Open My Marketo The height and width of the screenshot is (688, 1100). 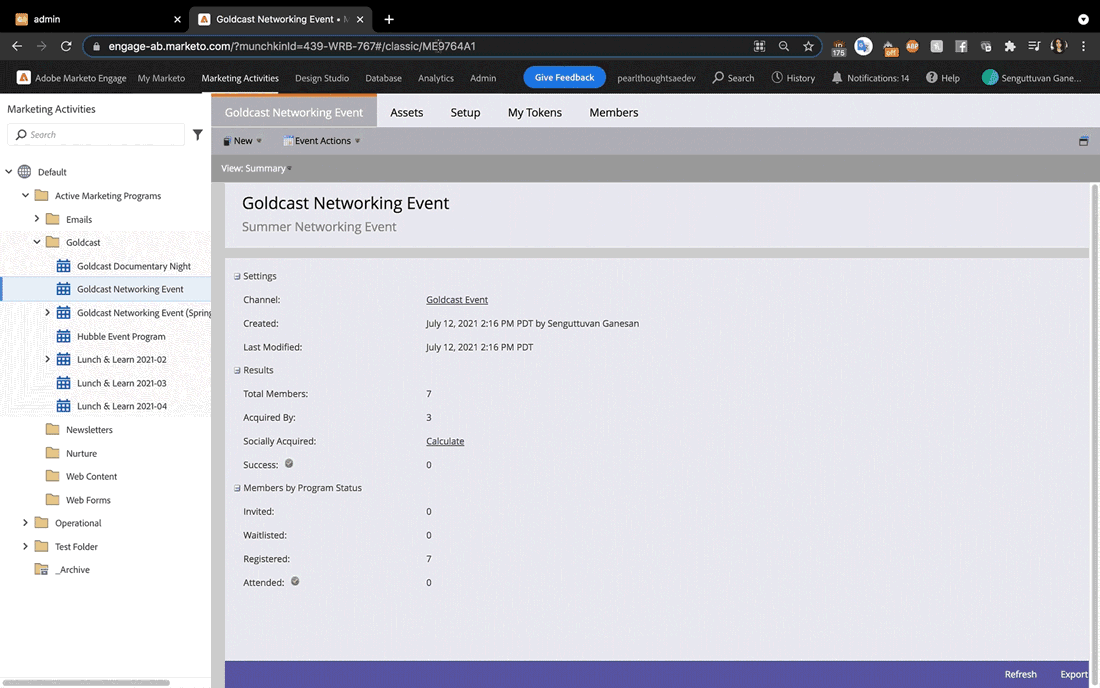(161, 78)
